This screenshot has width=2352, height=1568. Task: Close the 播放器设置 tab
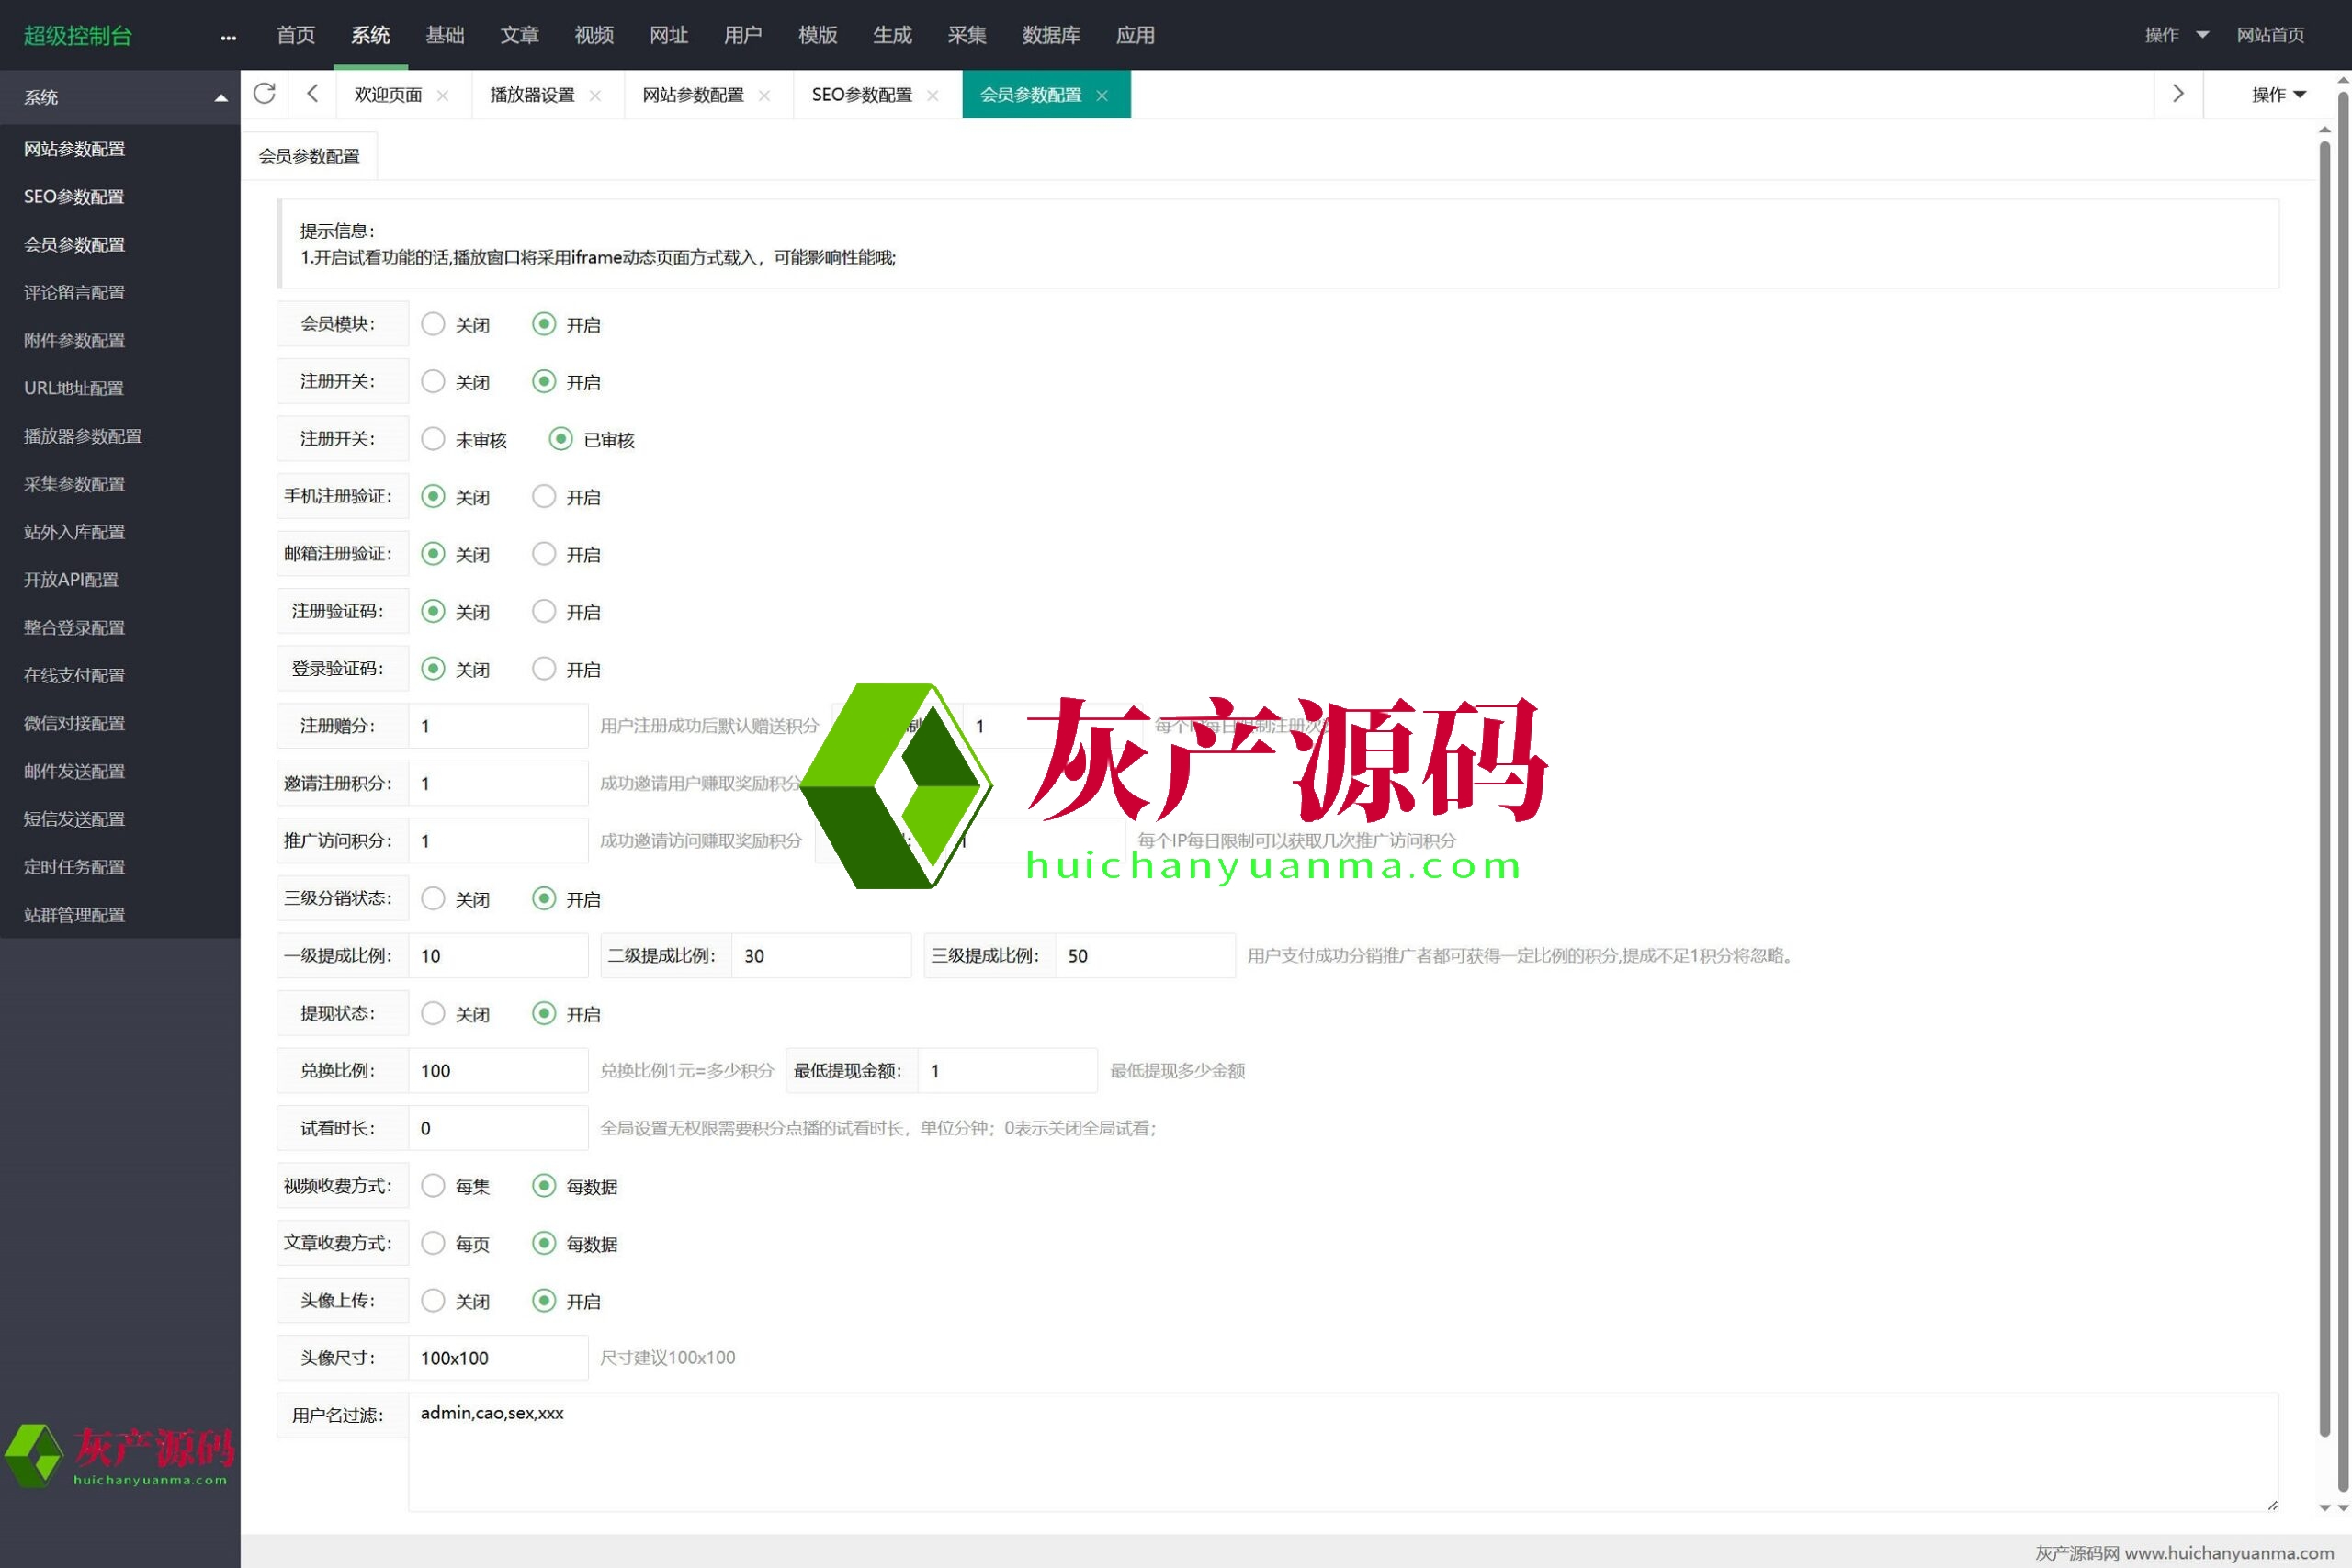click(595, 96)
